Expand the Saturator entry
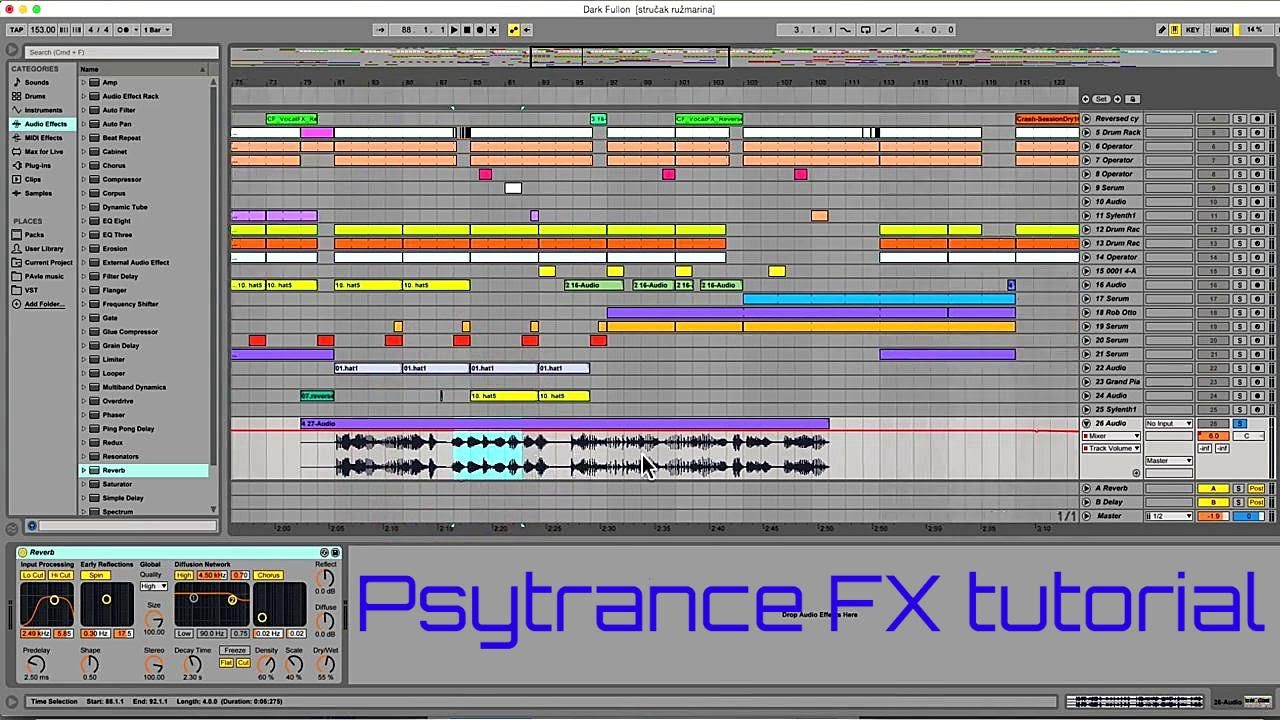 [84, 484]
